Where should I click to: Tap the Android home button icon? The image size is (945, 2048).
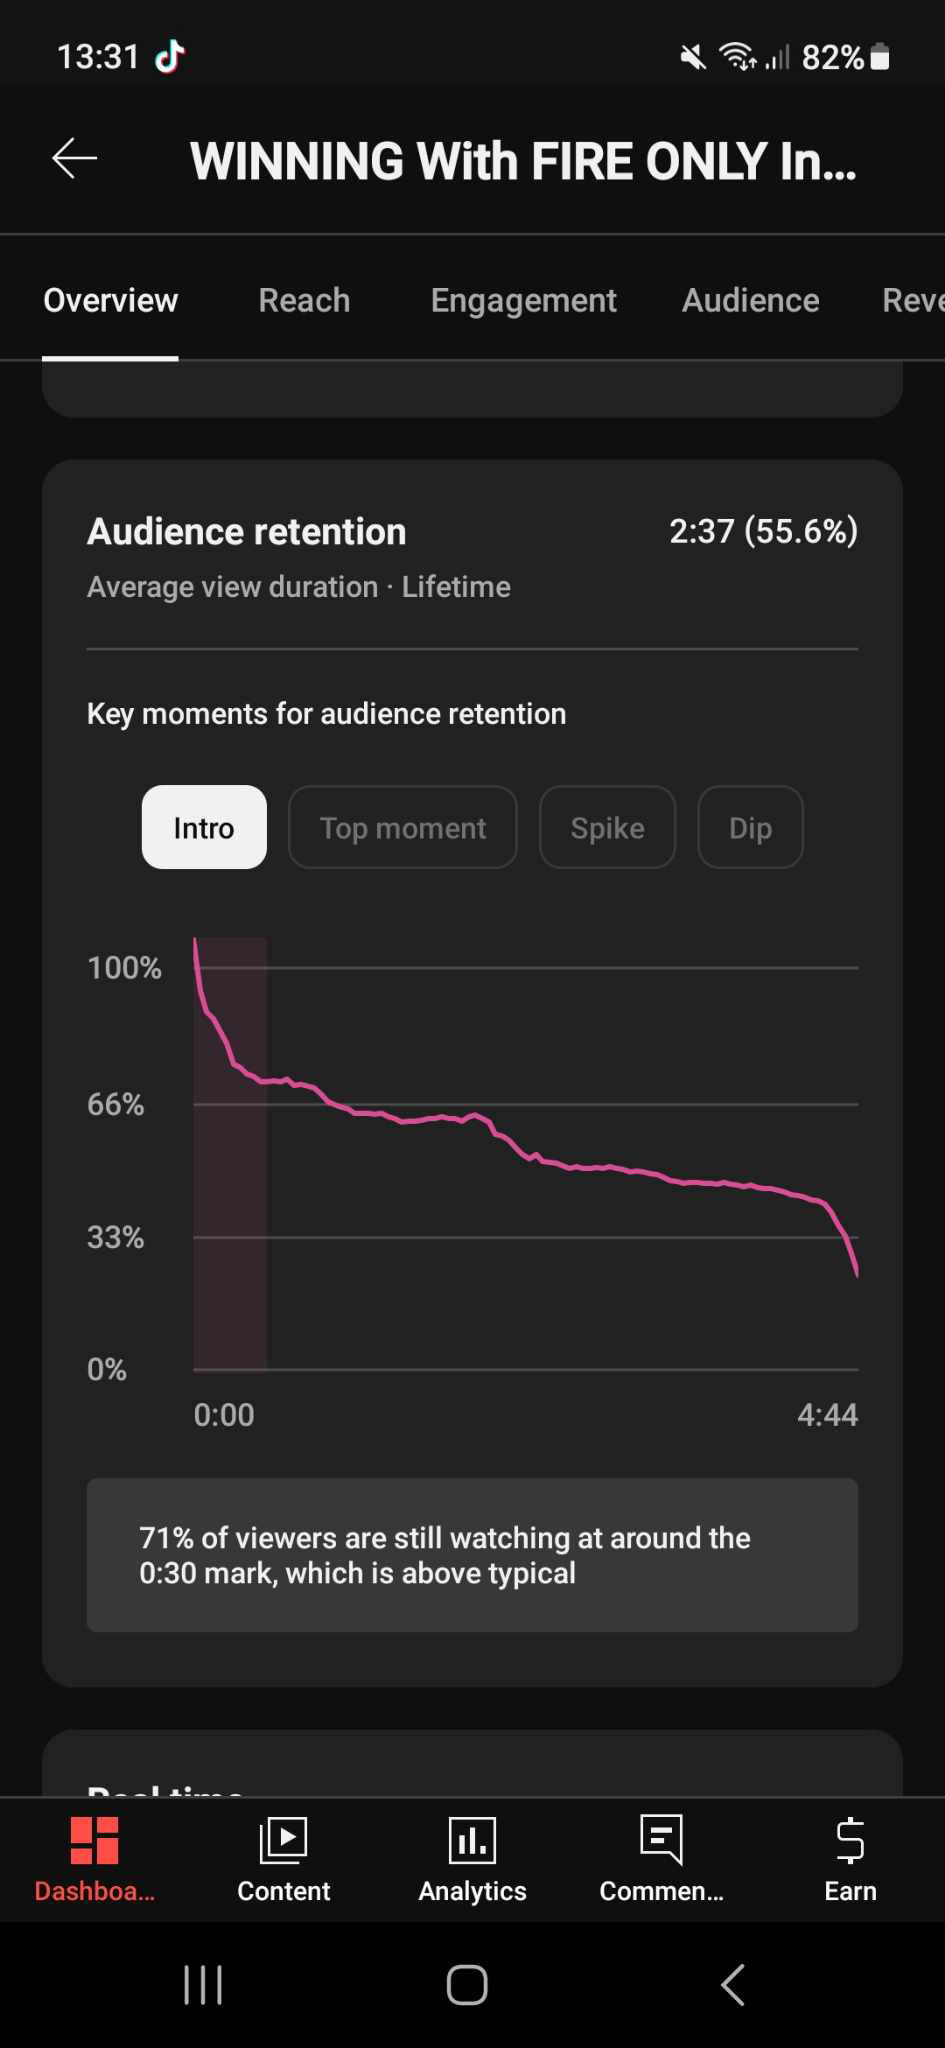click(467, 1985)
